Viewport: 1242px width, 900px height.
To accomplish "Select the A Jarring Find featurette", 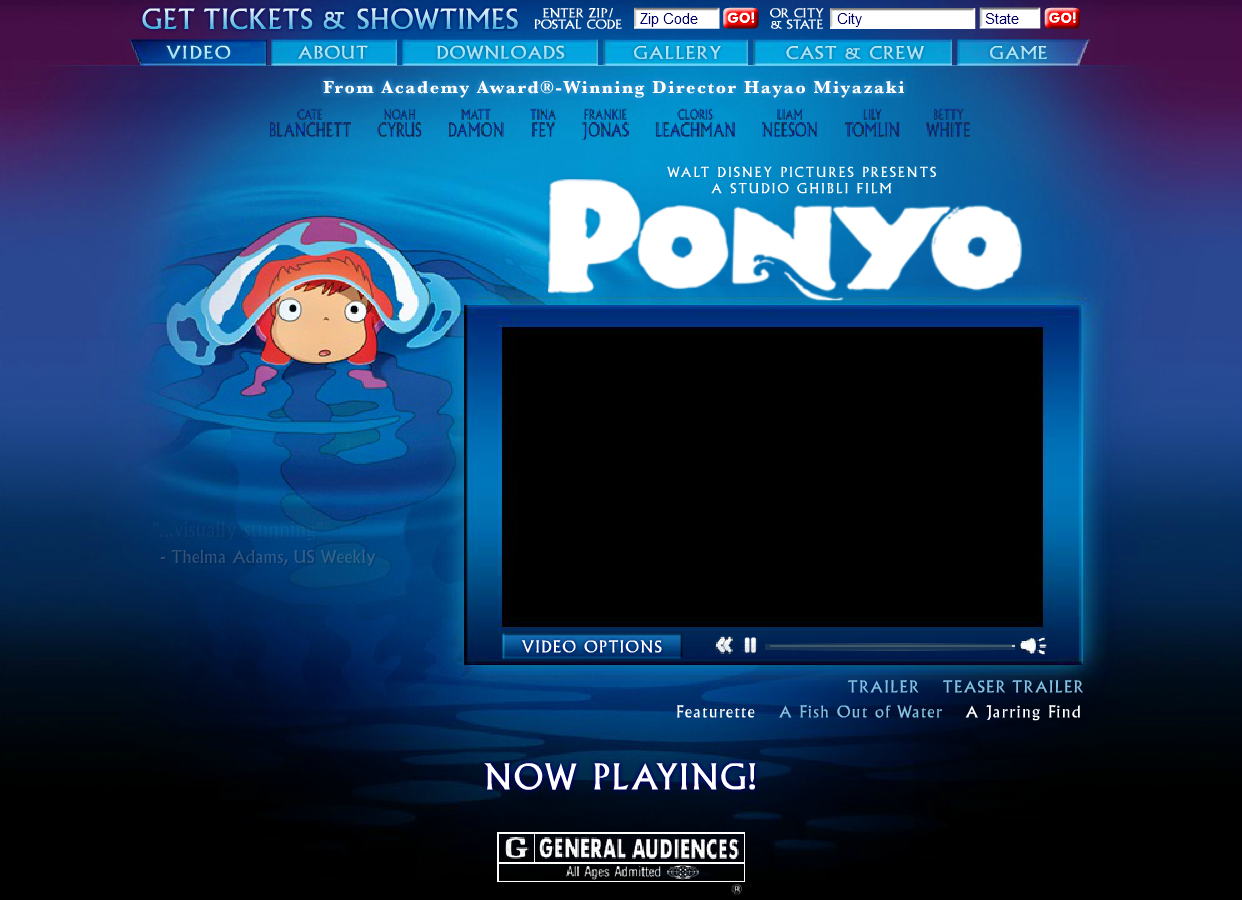I will [1023, 712].
